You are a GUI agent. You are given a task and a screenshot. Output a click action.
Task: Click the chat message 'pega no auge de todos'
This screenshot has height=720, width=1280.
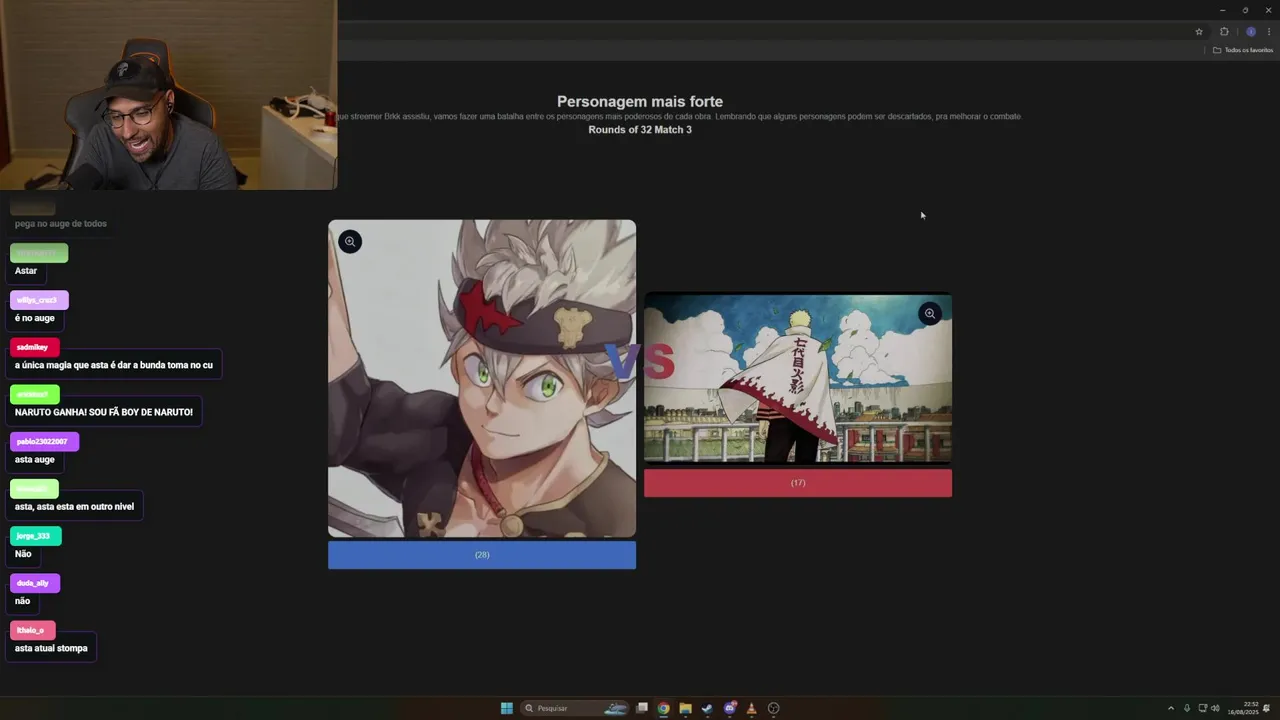click(x=61, y=224)
